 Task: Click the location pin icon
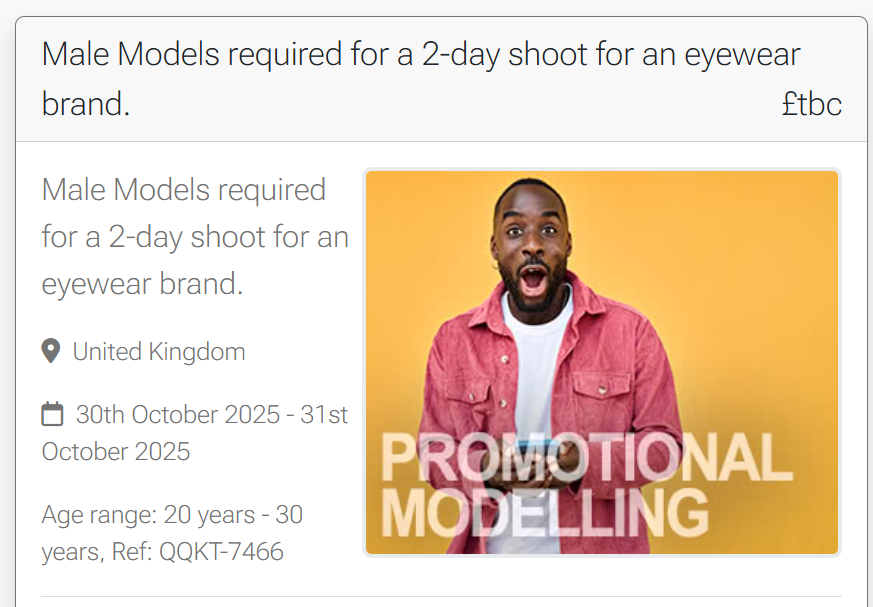(51, 351)
